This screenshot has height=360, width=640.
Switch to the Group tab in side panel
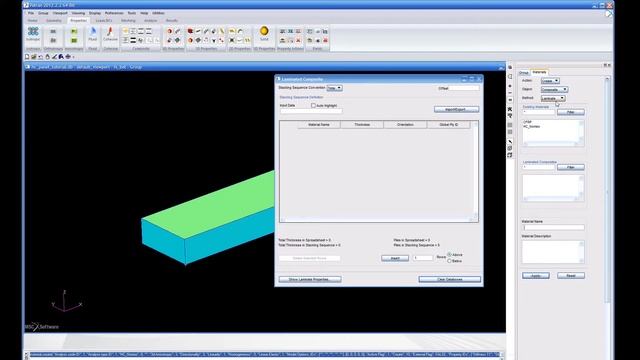pos(524,73)
